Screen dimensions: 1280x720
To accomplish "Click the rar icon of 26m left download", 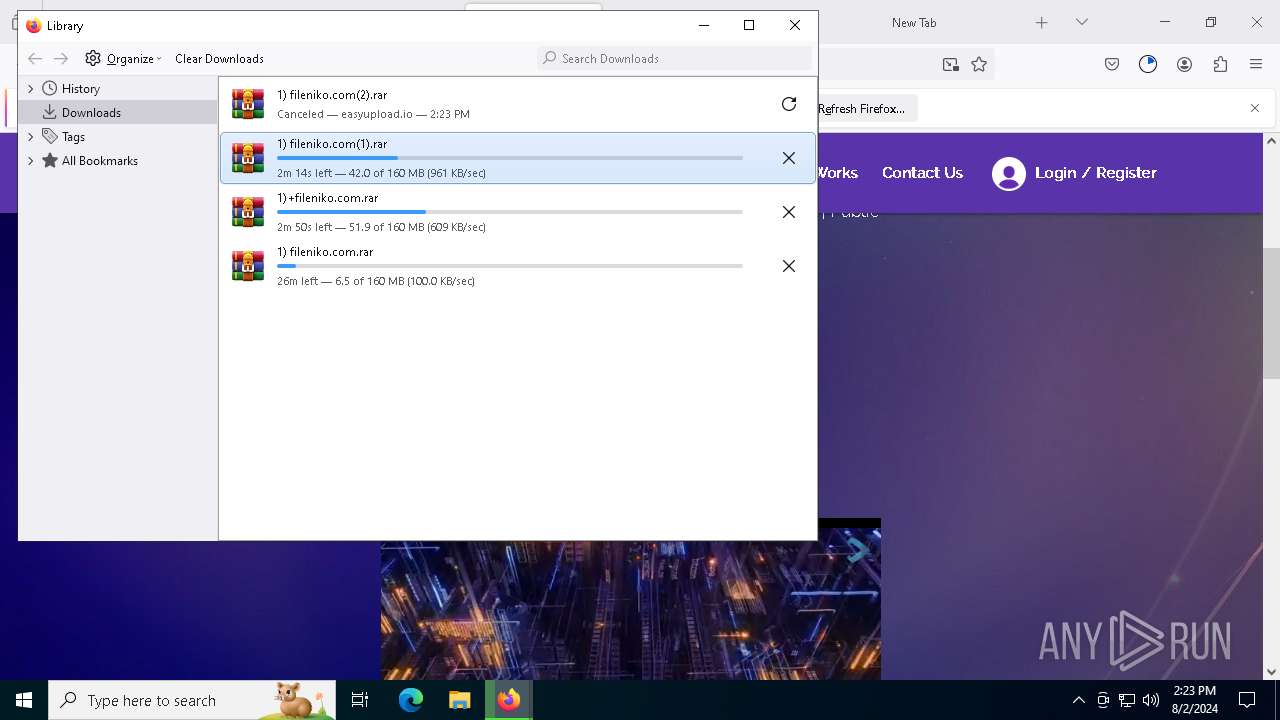I will (248, 266).
